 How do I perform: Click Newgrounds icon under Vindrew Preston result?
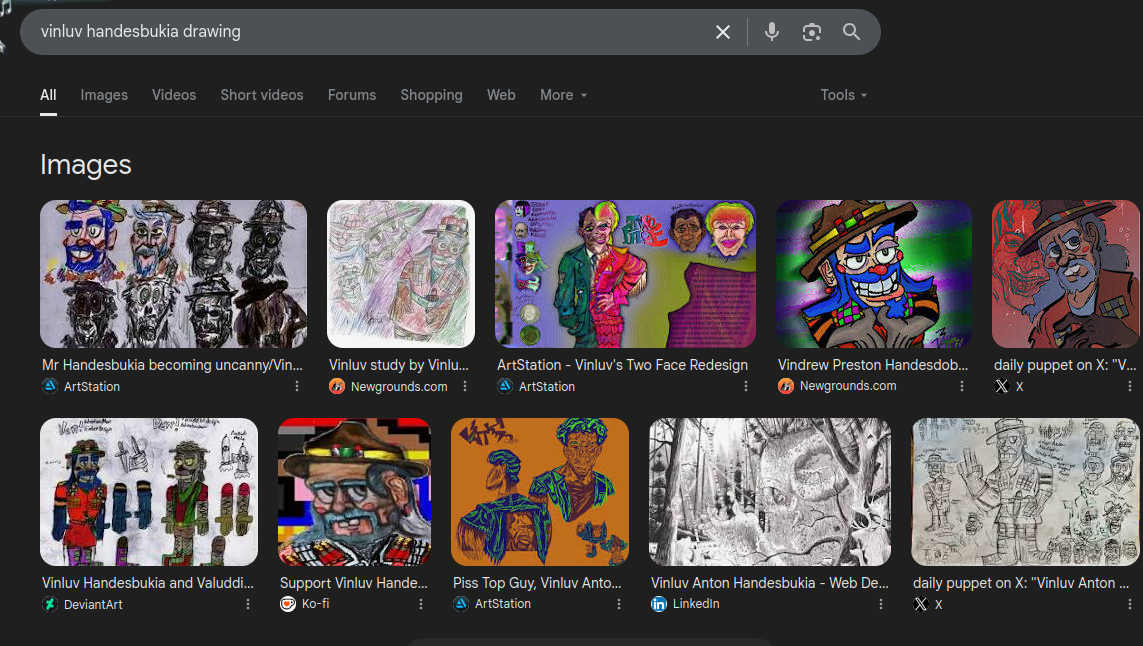coord(786,386)
